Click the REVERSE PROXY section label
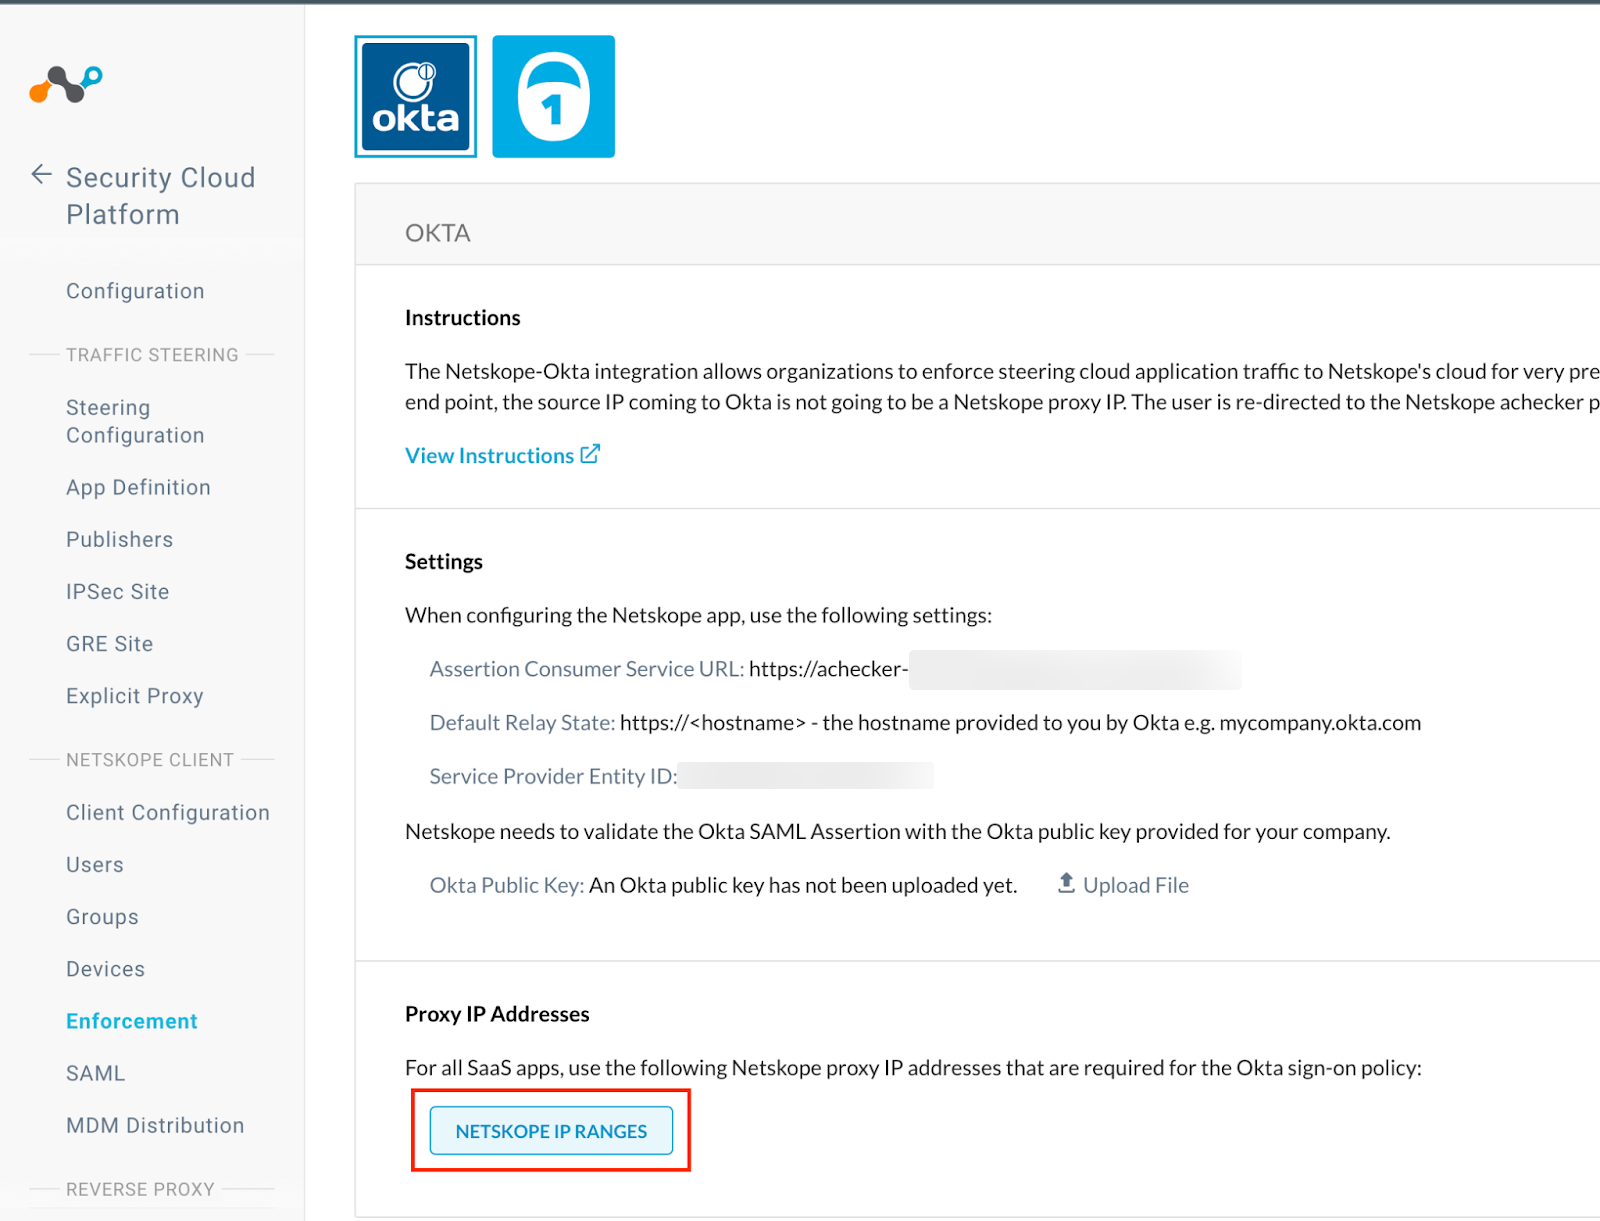 (140, 1189)
